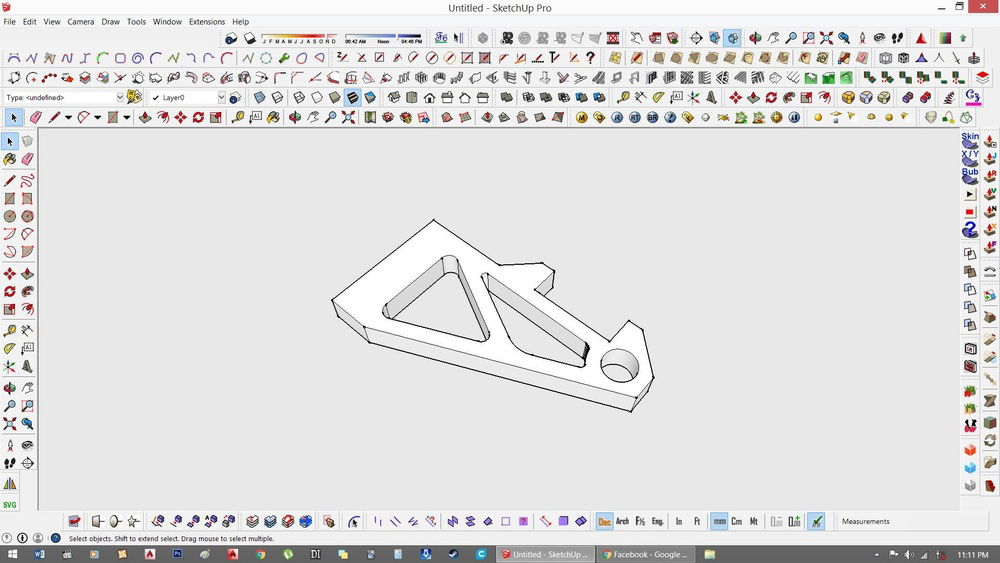Open the Extensions menu
The width and height of the screenshot is (1000, 563).
(207, 21)
